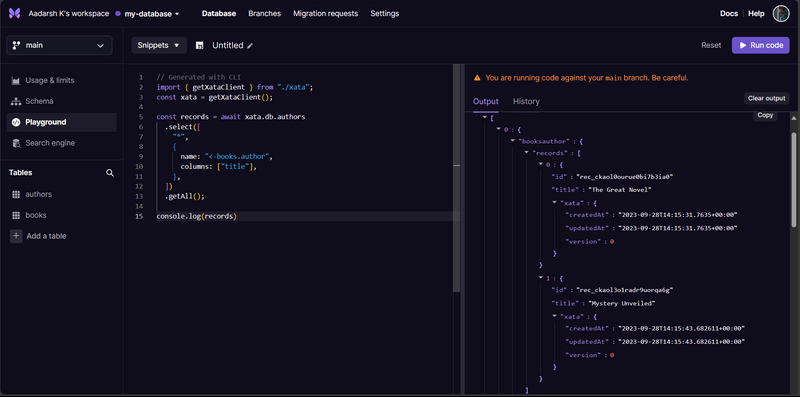The width and height of the screenshot is (800, 397).
Task: Collapse the root array arrow in output
Action: [x=484, y=118]
